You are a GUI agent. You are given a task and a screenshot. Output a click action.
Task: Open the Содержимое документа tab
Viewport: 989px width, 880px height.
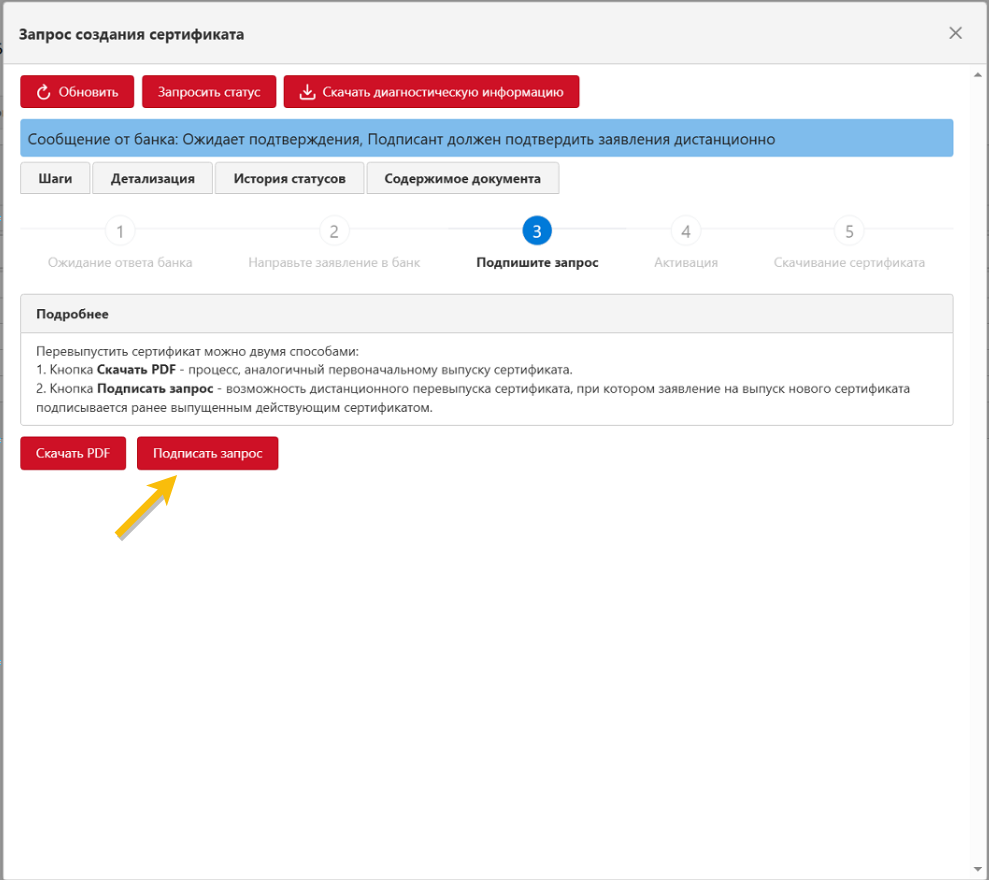point(462,178)
